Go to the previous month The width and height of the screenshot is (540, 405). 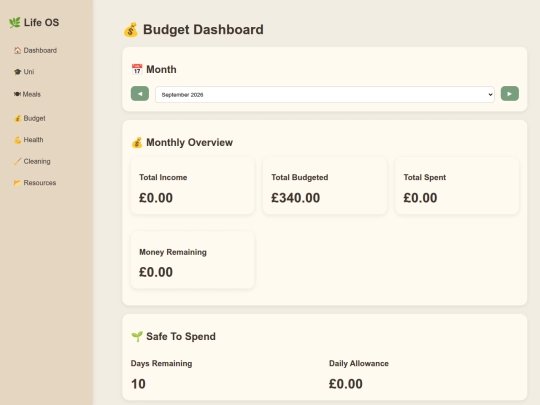(x=140, y=94)
